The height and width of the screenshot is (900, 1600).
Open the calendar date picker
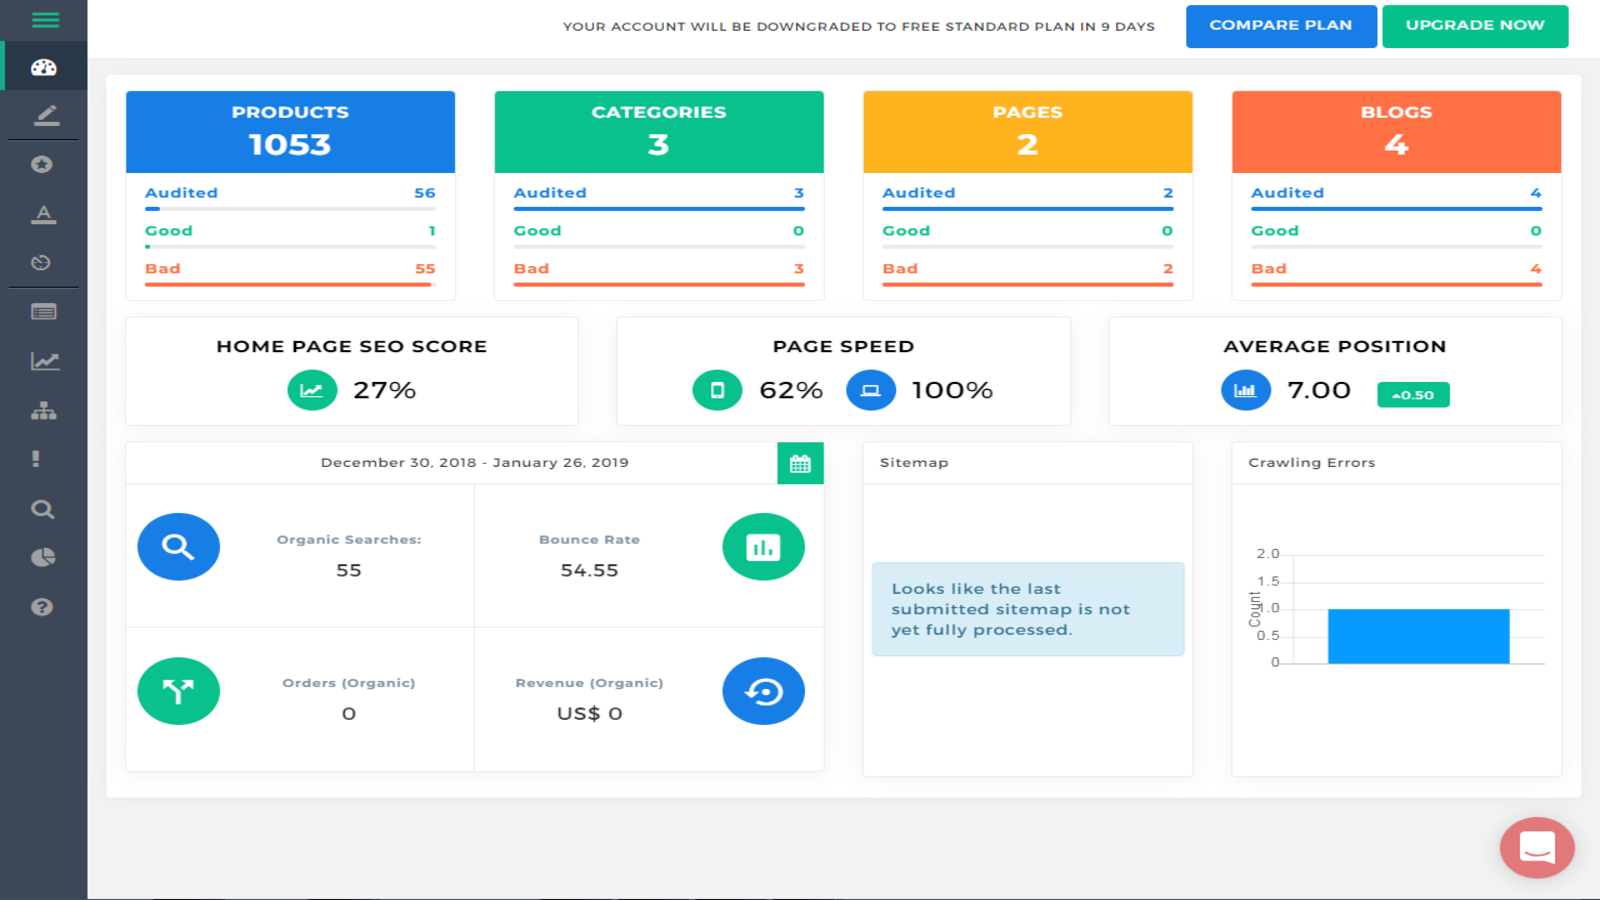click(x=801, y=463)
